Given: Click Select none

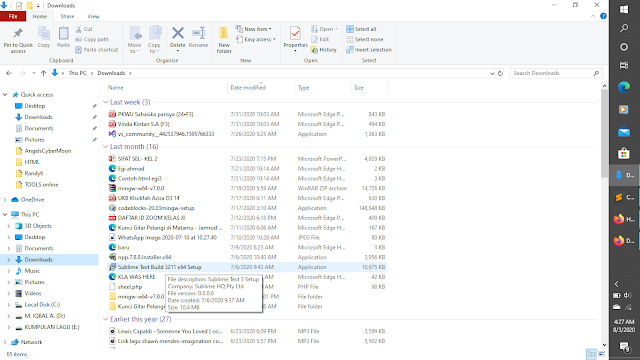Looking at the screenshot, I should [365, 39].
